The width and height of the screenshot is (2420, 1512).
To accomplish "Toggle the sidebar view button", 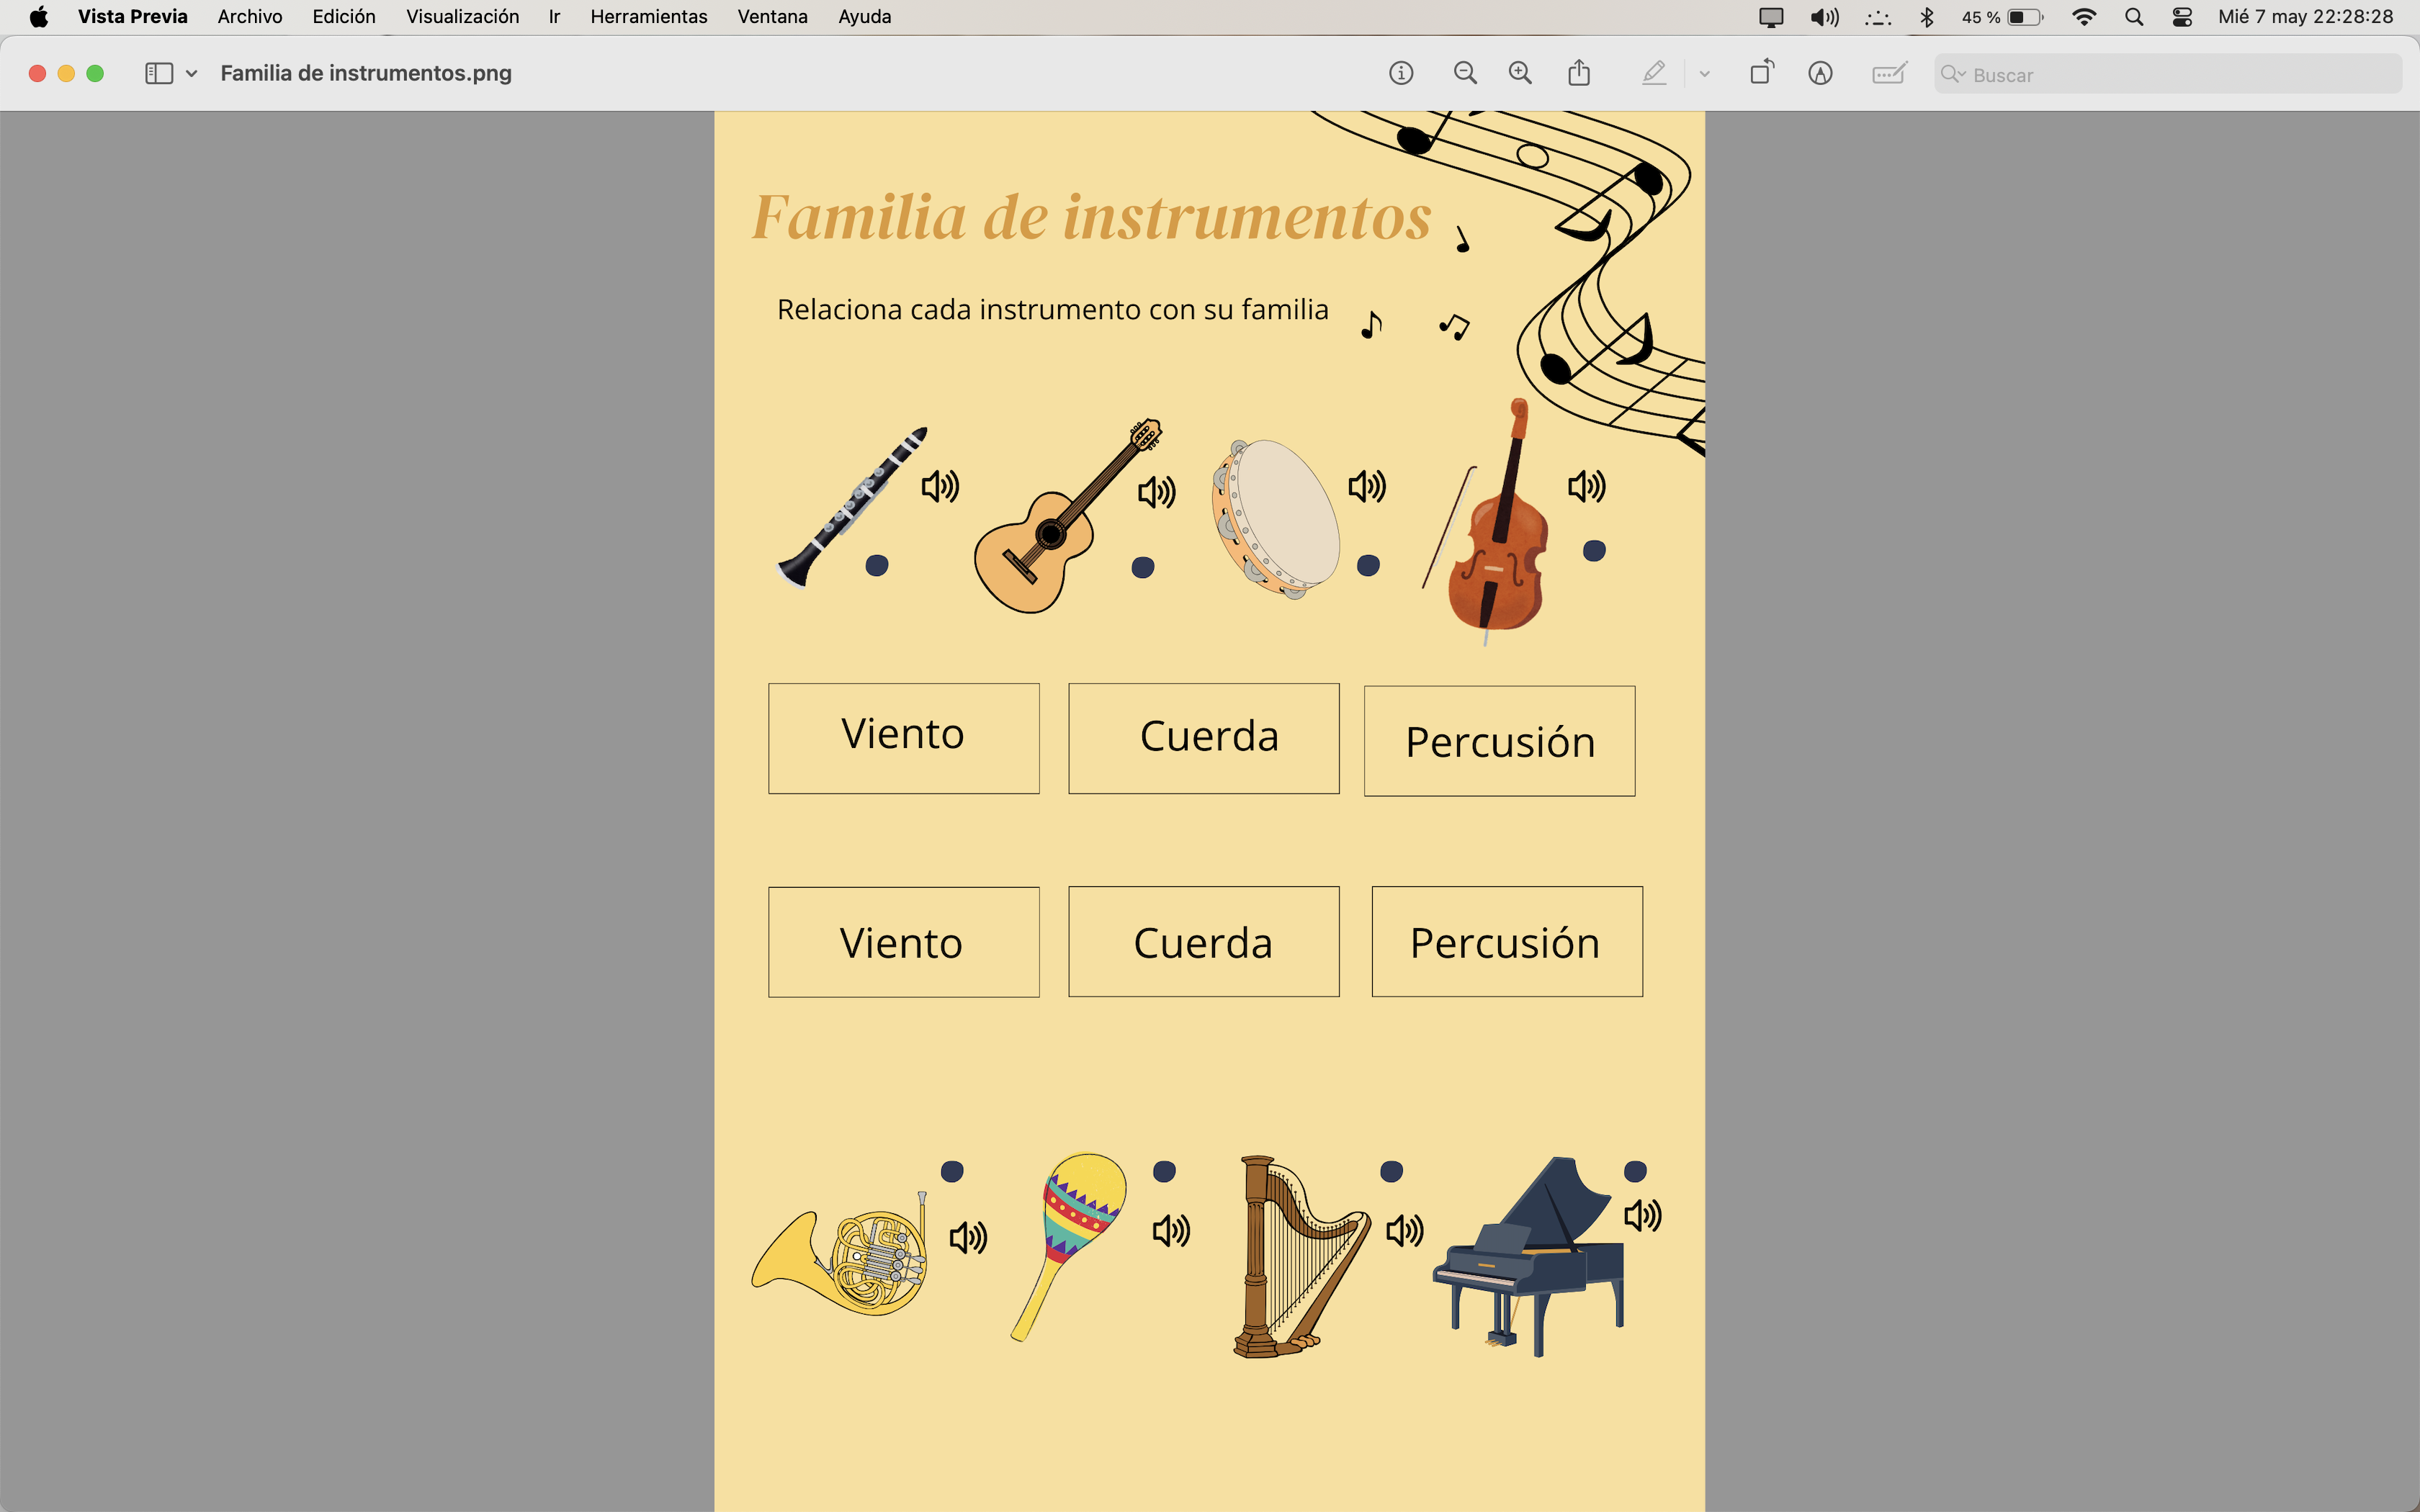I will coord(159,73).
